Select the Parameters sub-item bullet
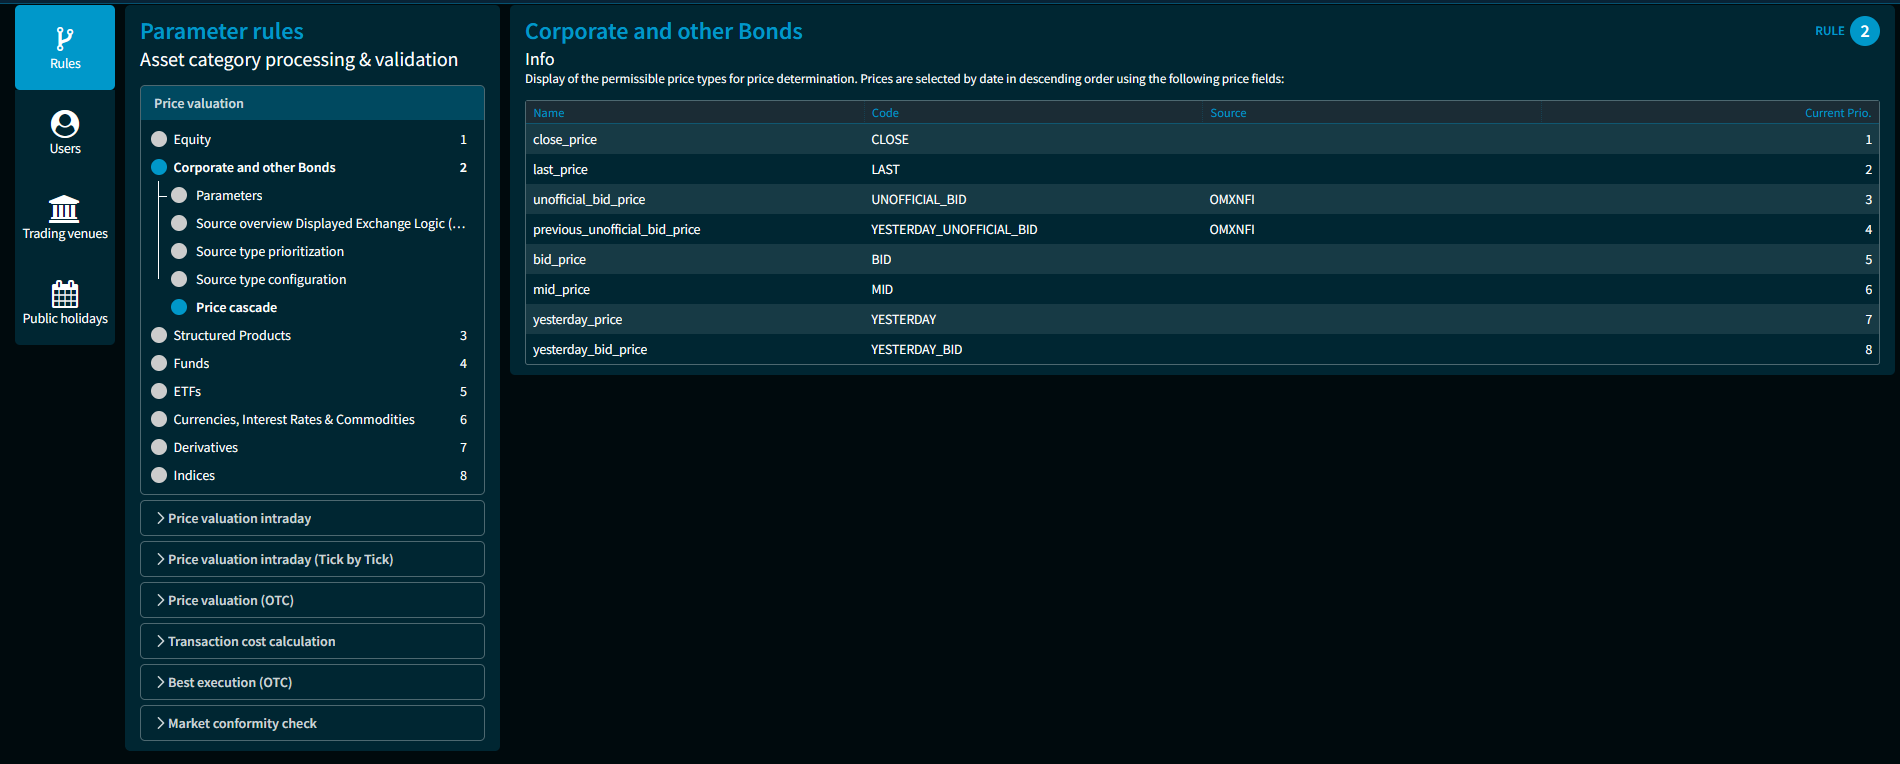This screenshot has width=1900, height=764. [x=179, y=195]
